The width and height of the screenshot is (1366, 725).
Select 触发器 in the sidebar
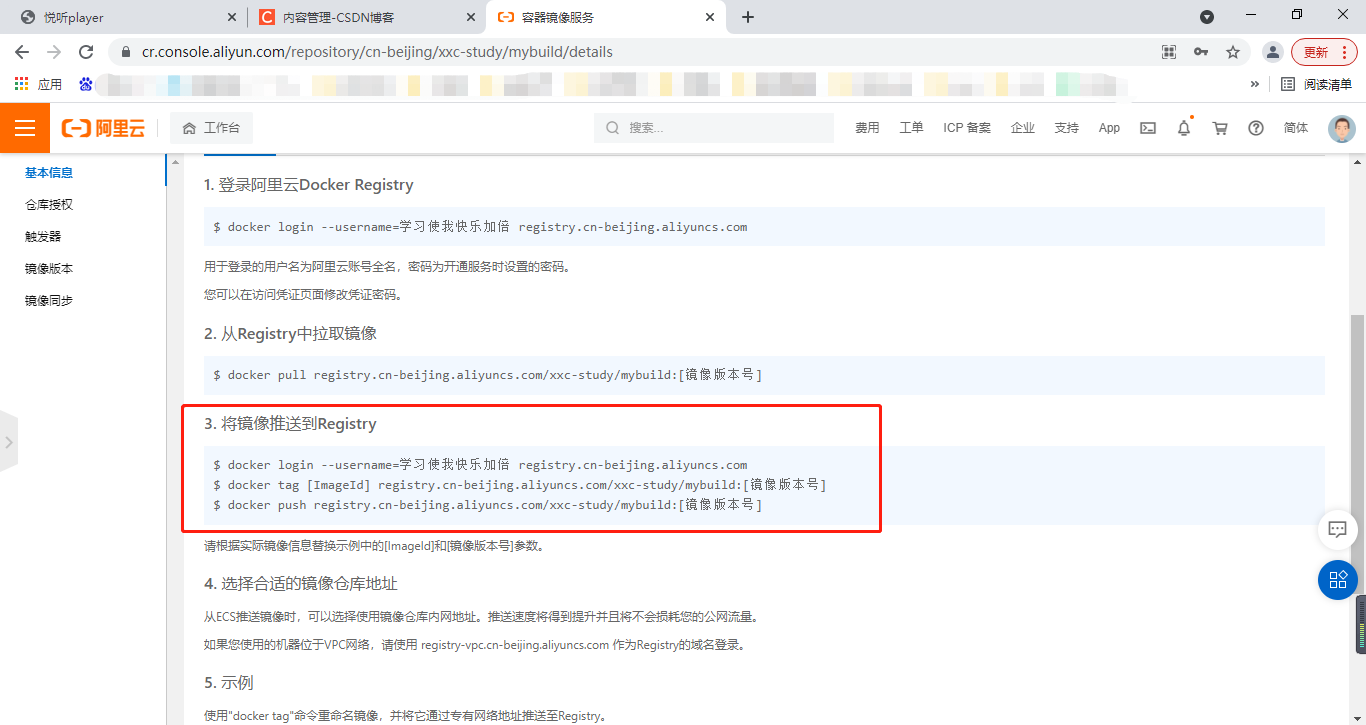[x=43, y=237]
